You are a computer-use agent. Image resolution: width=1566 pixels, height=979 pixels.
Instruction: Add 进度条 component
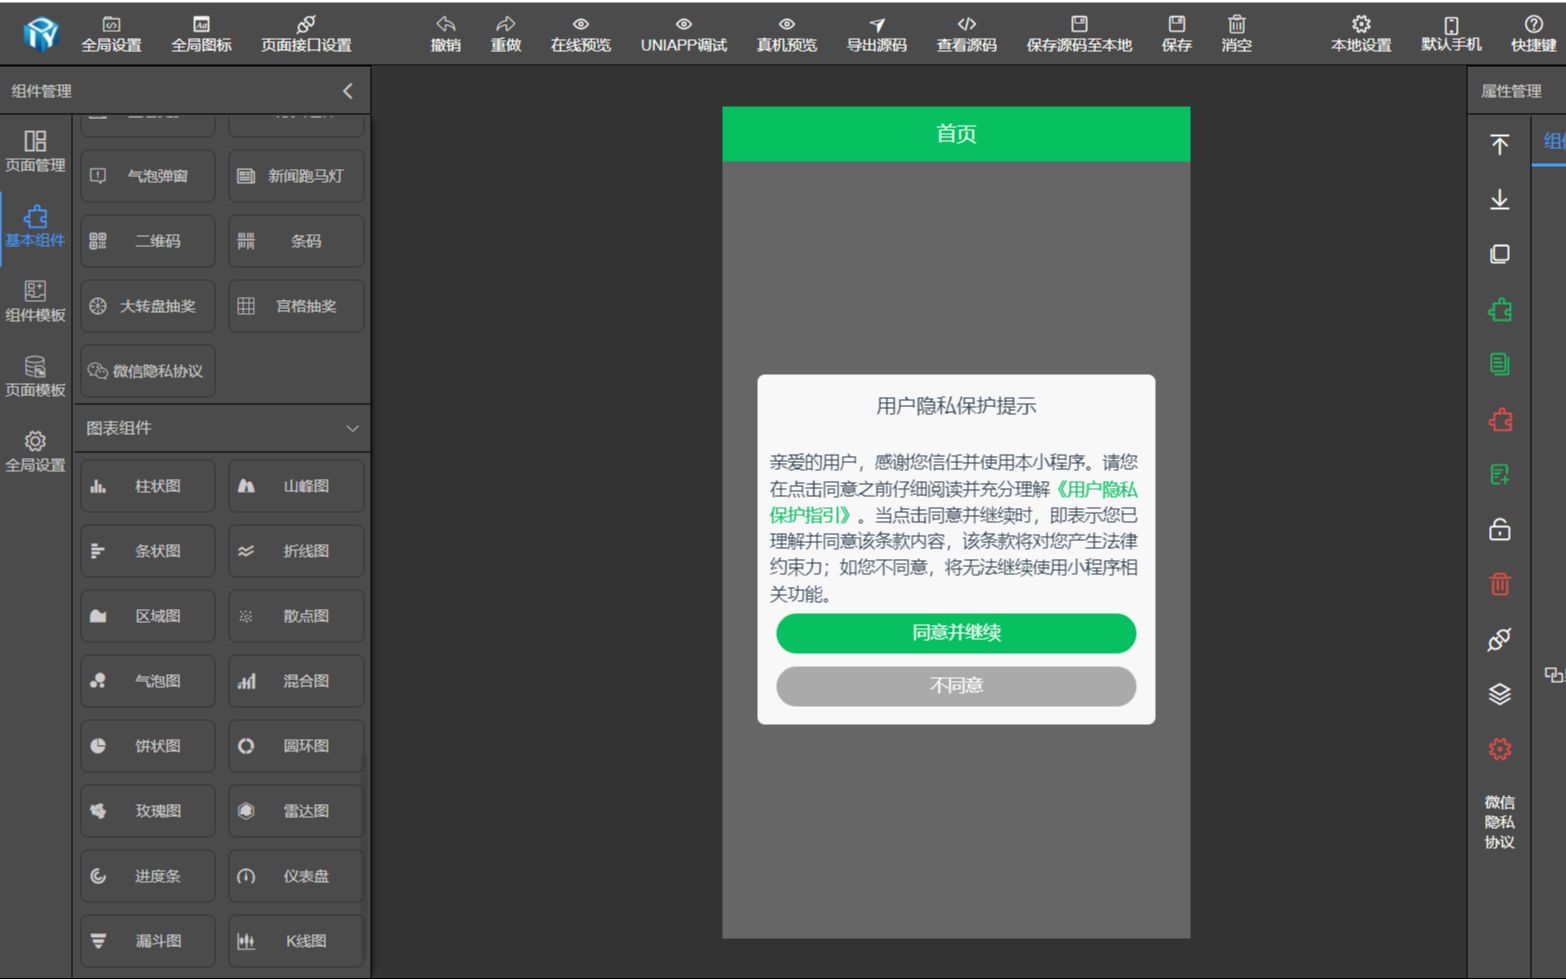148,876
